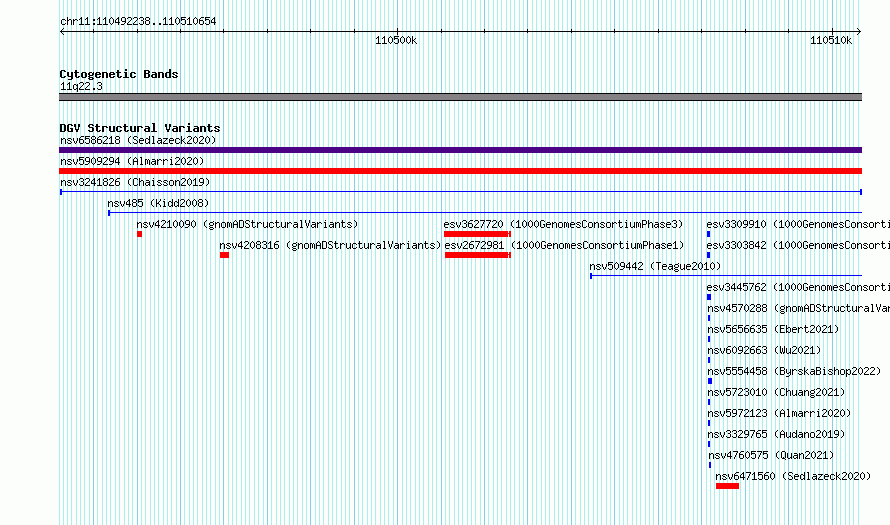
Task: Select the red nsv5909294 variant bar
Action: 460,171
